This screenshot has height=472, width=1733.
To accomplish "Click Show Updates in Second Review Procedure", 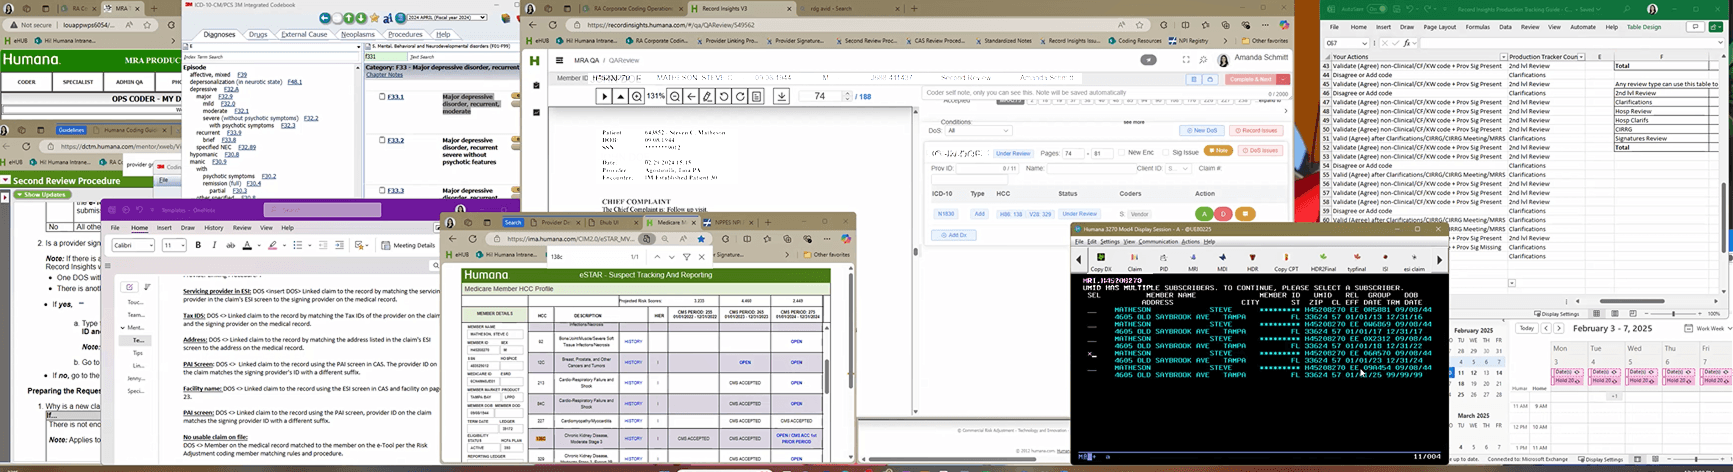I will click(x=42, y=194).
